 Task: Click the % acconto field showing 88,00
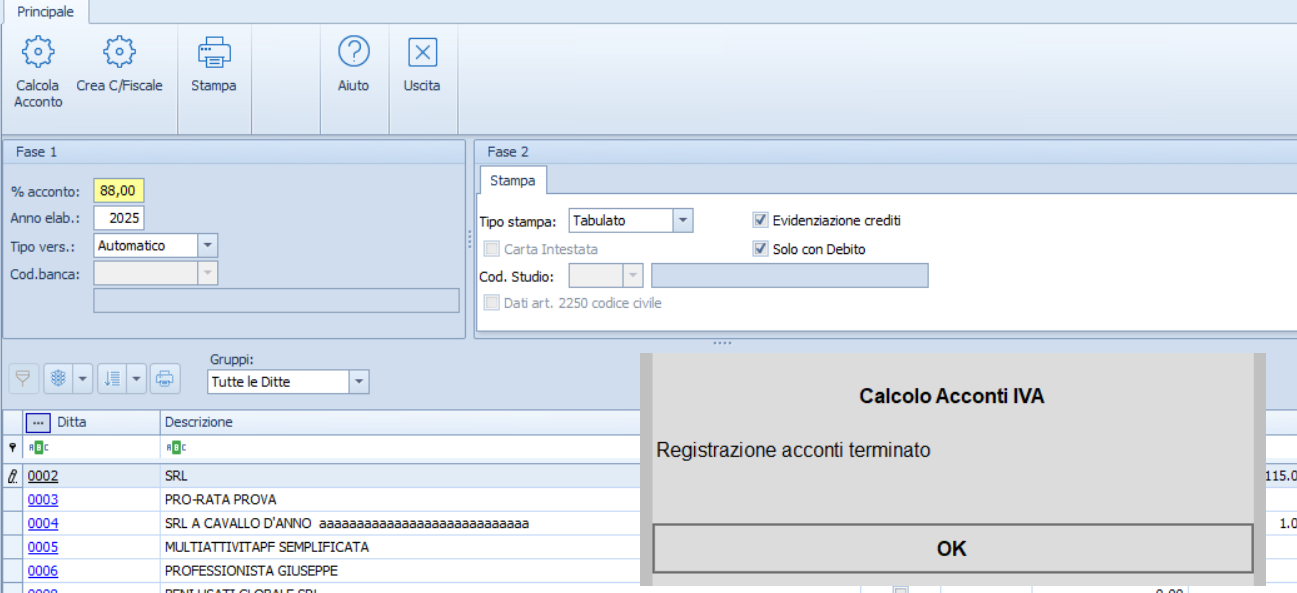point(119,191)
